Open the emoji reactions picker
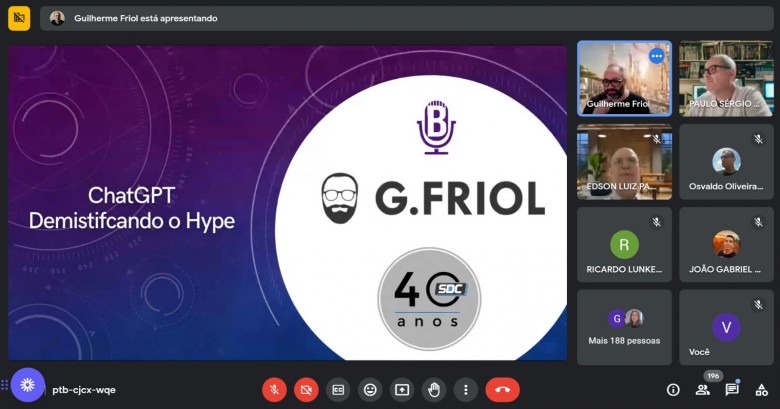This screenshot has width=780, height=409. tap(370, 390)
